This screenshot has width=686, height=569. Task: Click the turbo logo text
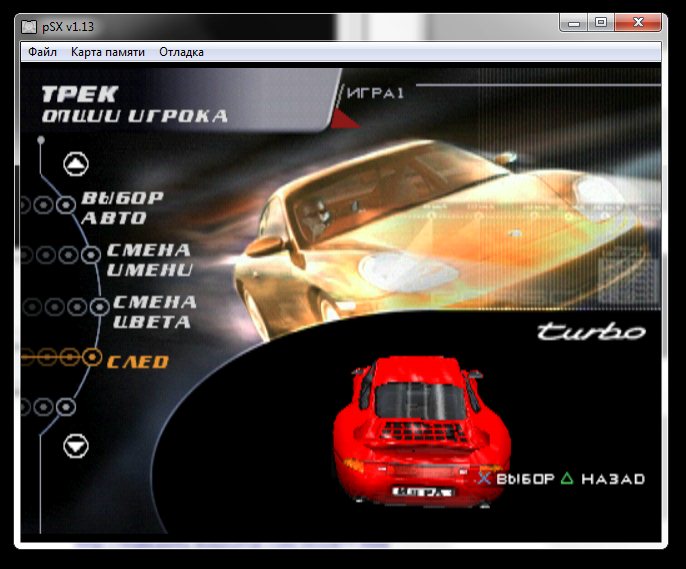[x=589, y=333]
